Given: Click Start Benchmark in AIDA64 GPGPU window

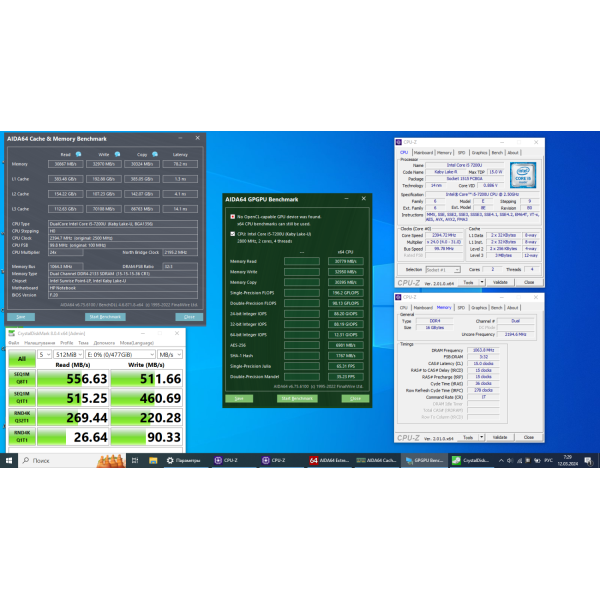Looking at the screenshot, I should click(297, 398).
